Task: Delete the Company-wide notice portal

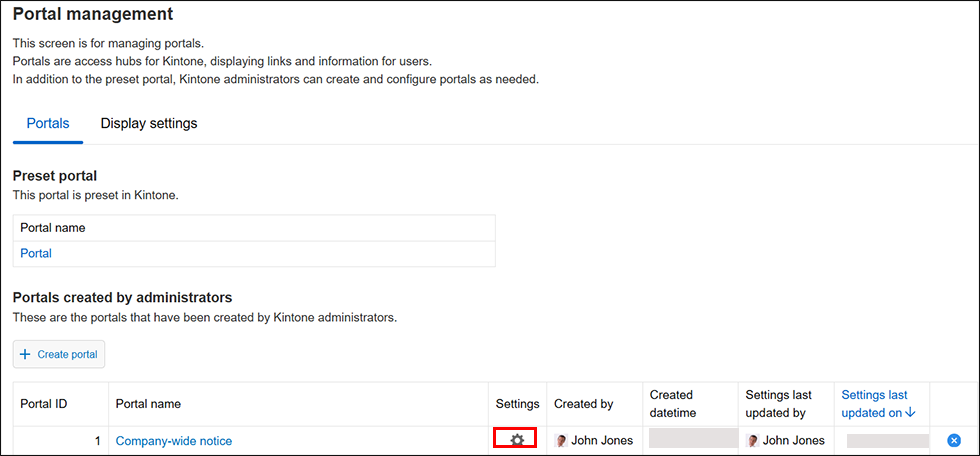Action: (x=953, y=440)
